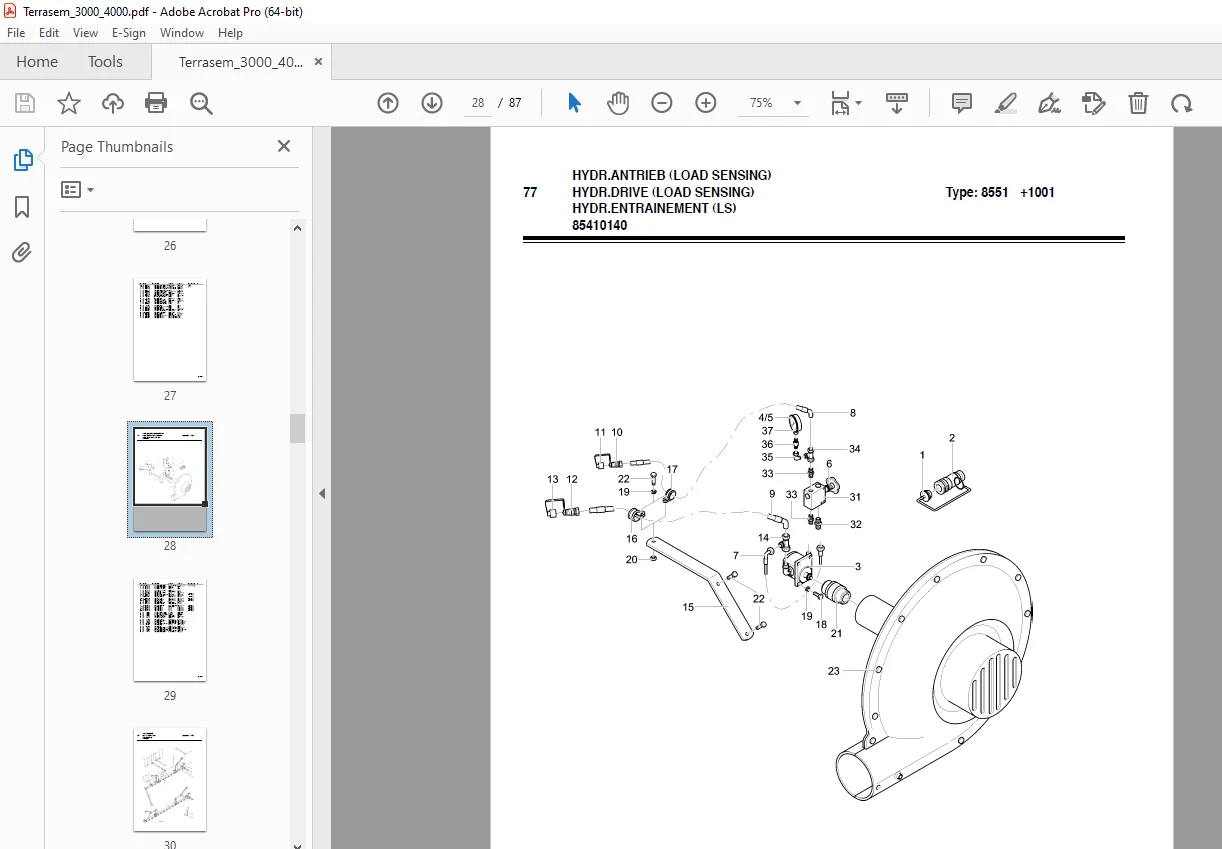Viewport: 1222px width, 849px height.
Task: Click the Save file icon
Action: [x=25, y=103]
